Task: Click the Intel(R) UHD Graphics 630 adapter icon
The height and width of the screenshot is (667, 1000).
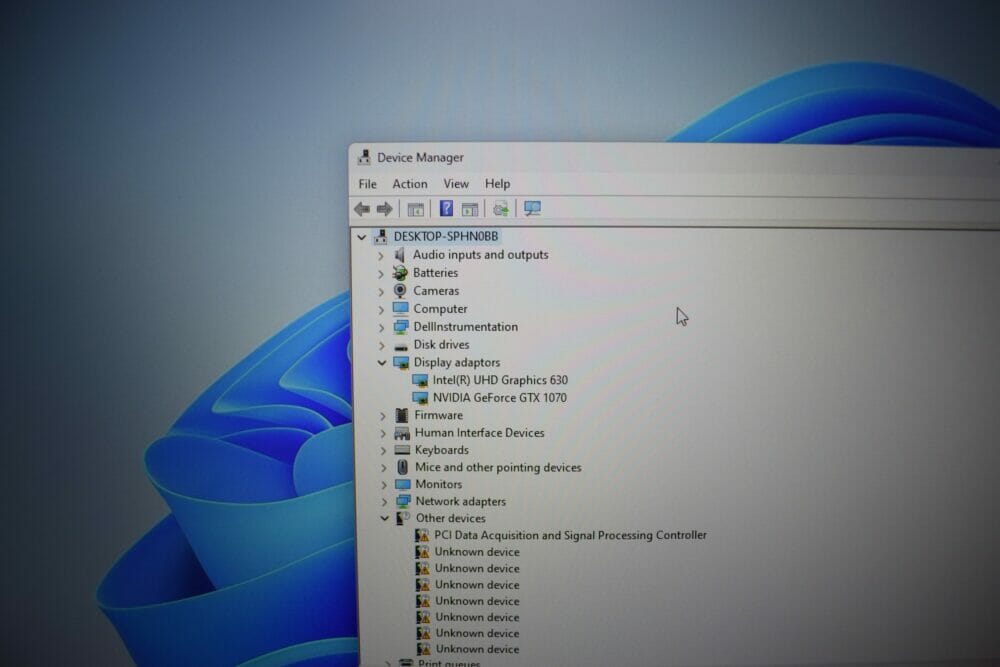Action: [x=420, y=381]
